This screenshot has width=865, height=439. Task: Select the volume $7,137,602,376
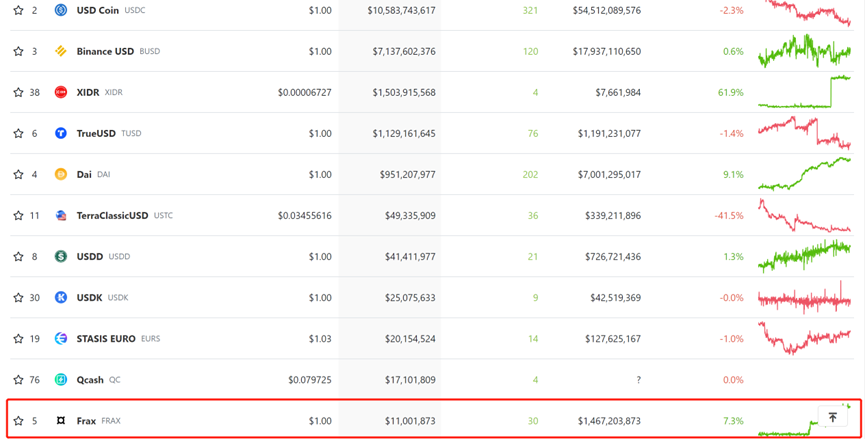point(404,51)
